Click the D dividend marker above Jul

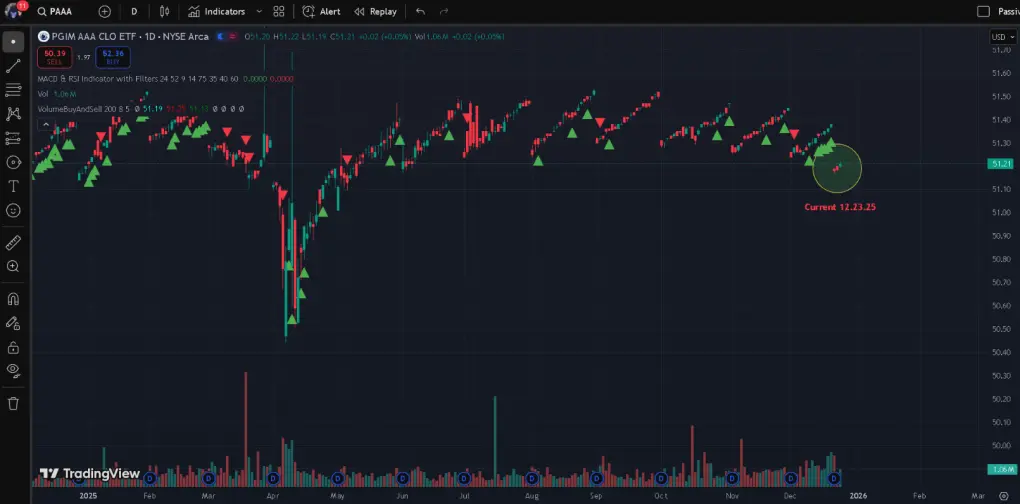point(463,478)
